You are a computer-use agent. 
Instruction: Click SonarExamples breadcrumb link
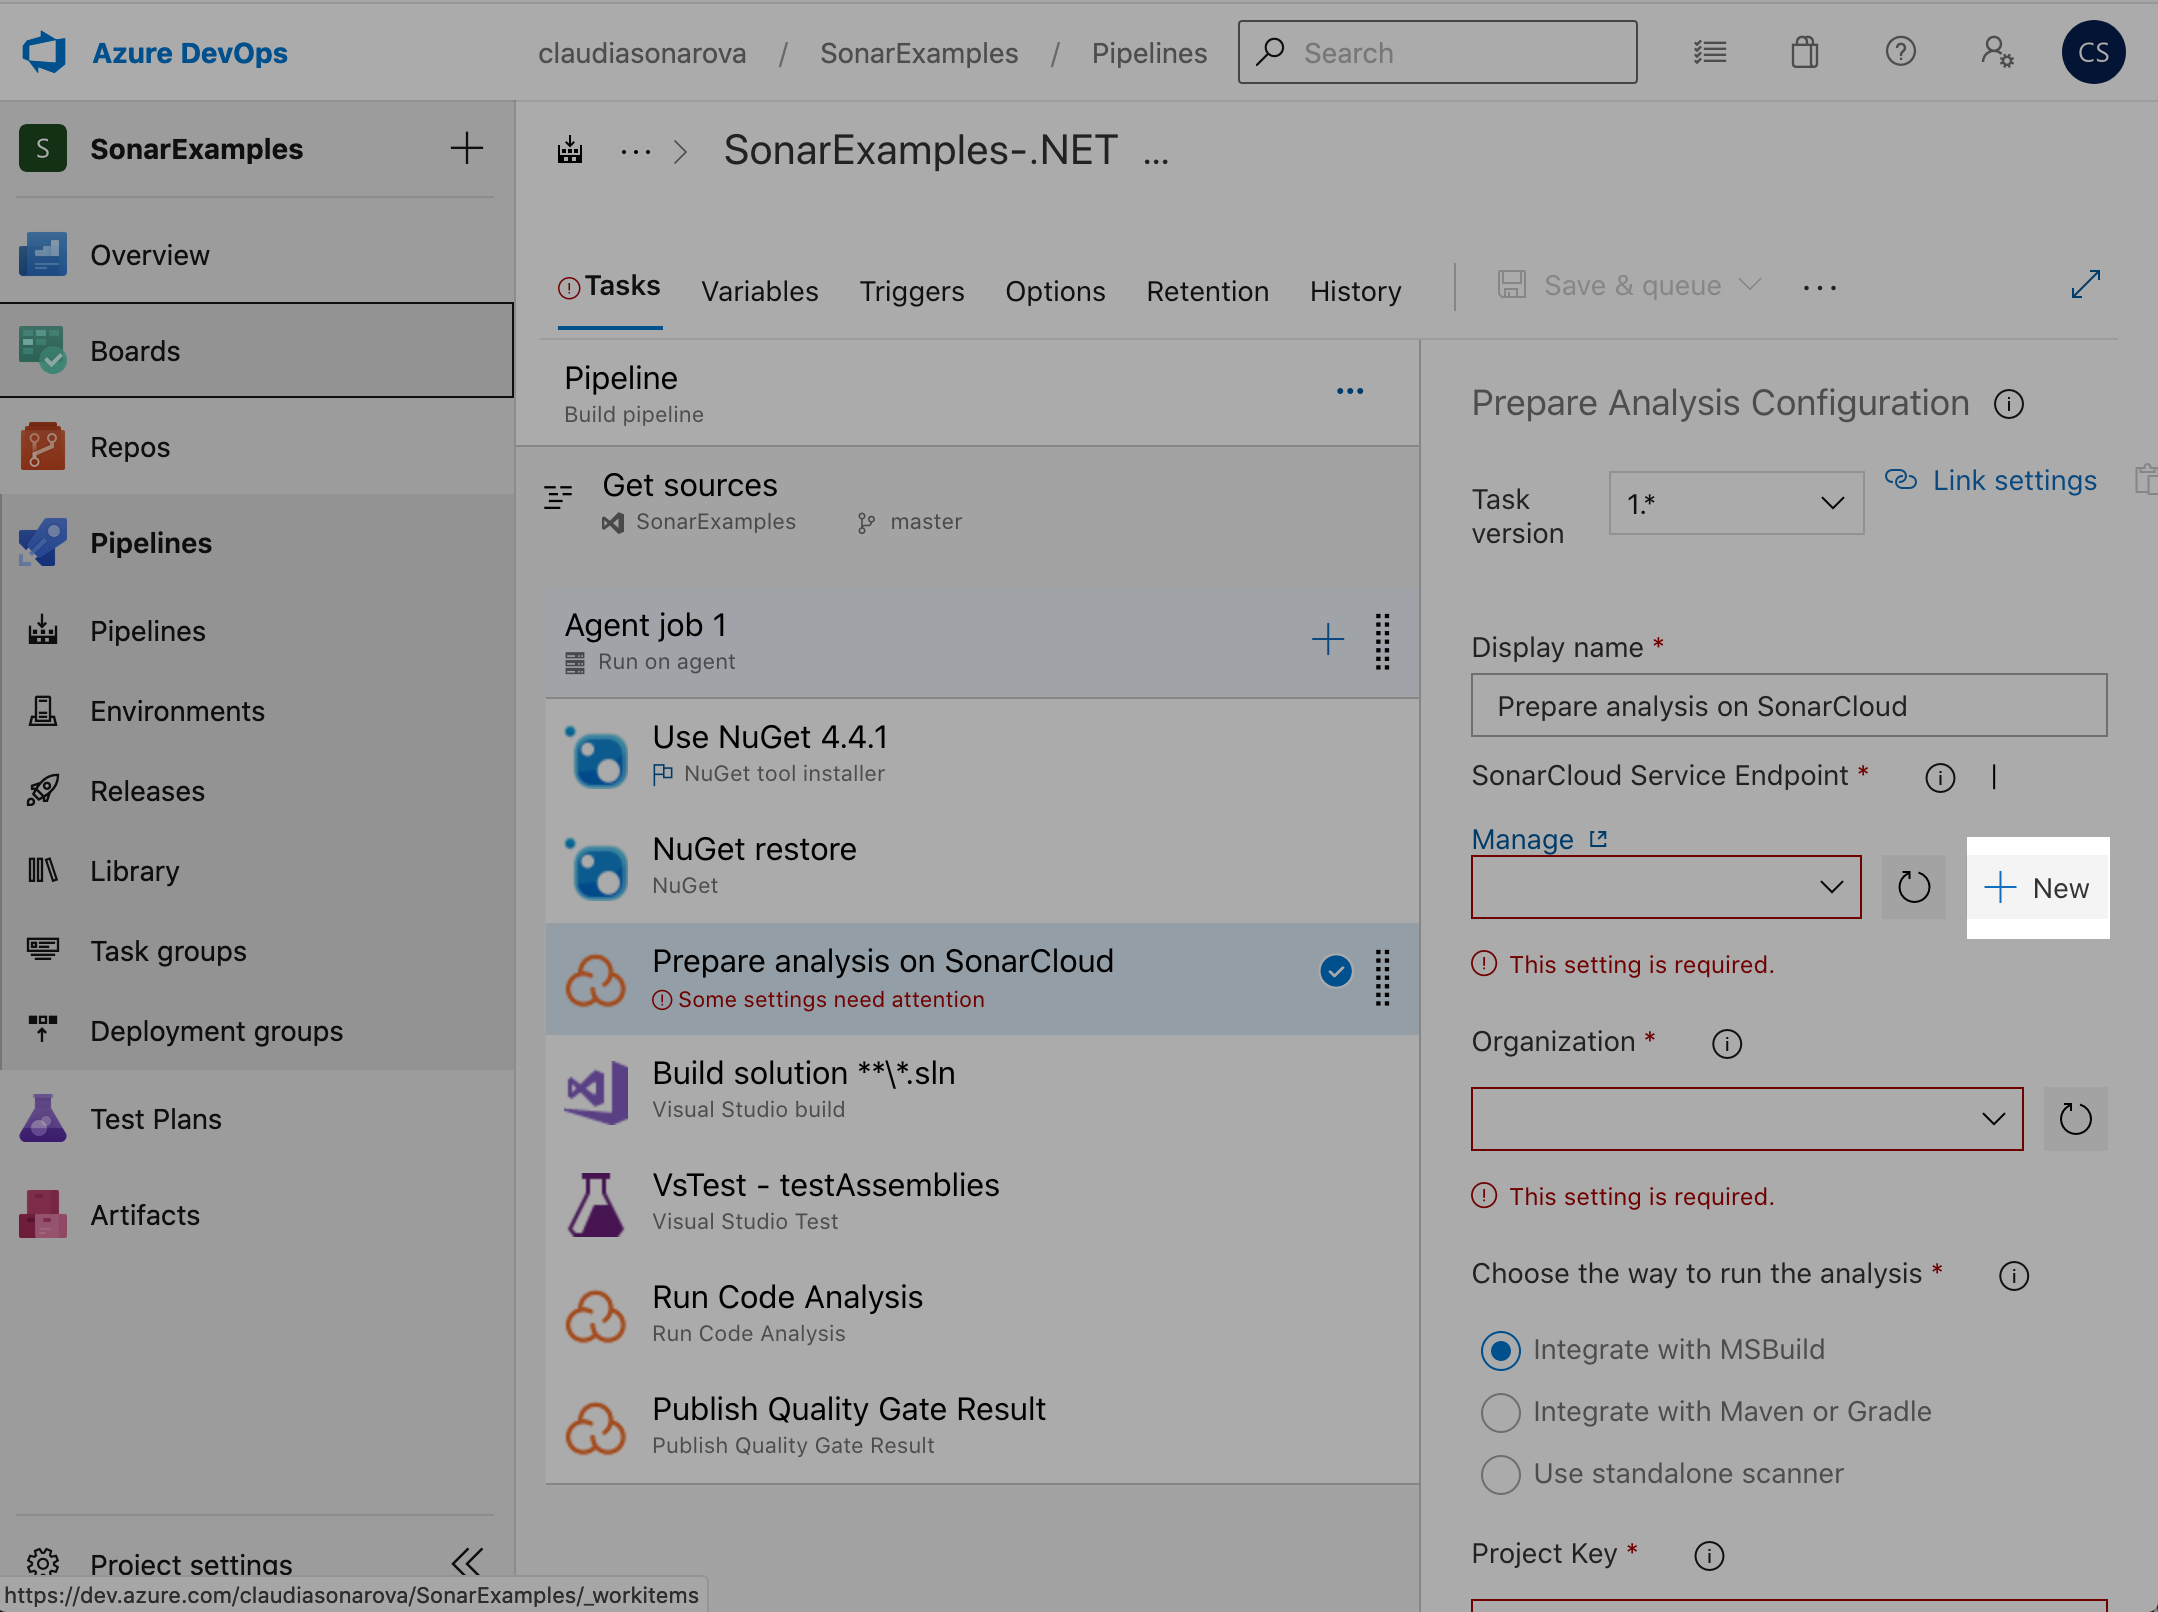[919, 53]
